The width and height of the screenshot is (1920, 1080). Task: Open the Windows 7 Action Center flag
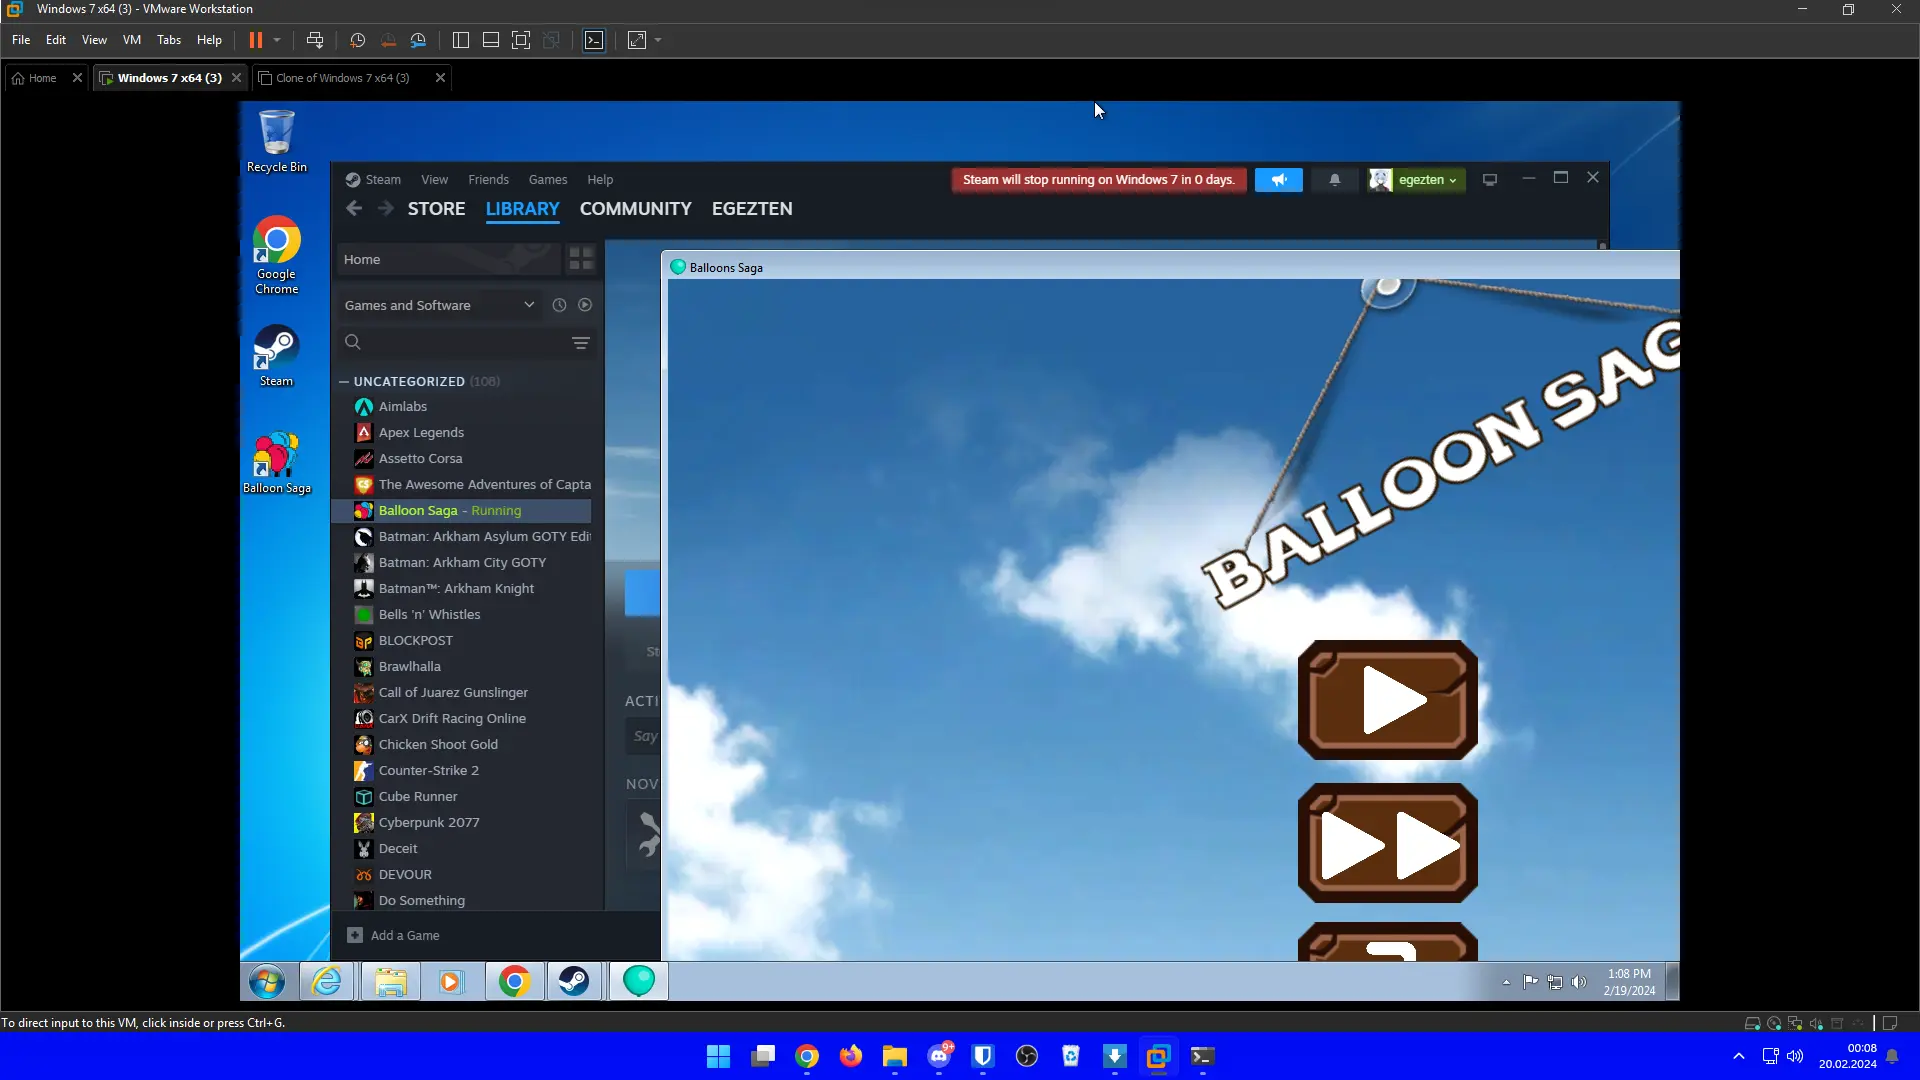tap(1530, 982)
